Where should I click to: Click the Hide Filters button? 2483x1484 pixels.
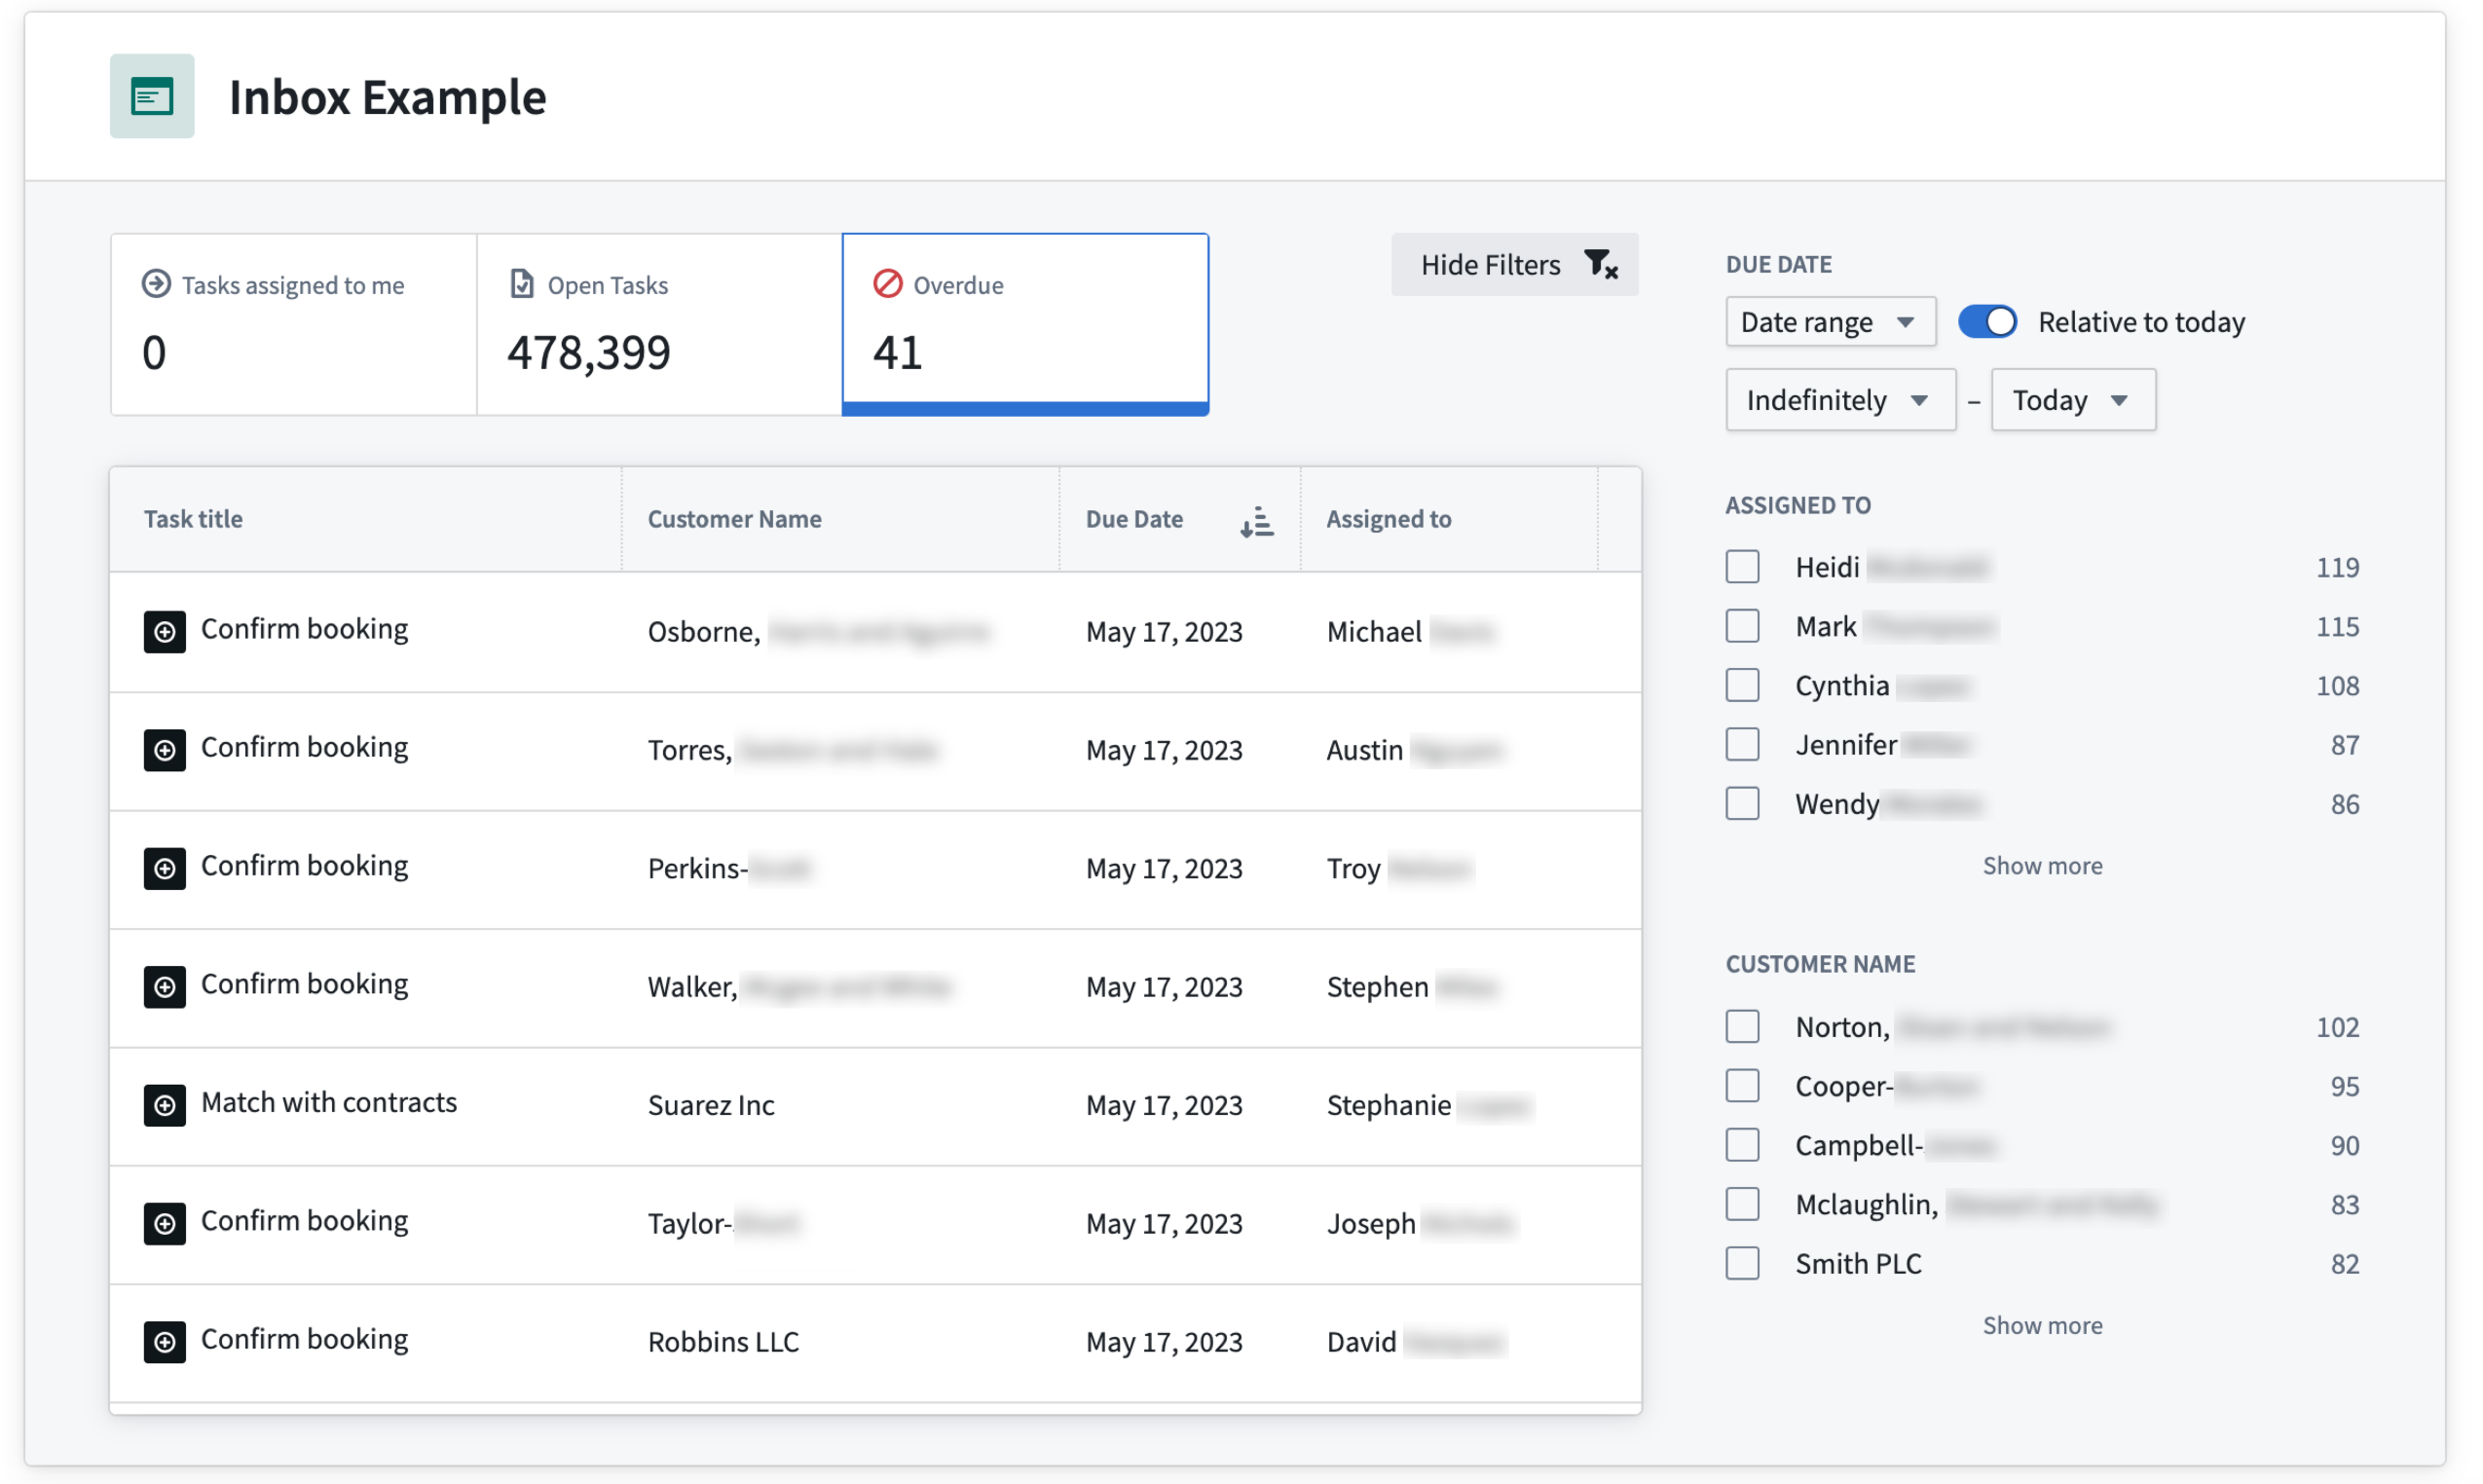pos(1514,264)
